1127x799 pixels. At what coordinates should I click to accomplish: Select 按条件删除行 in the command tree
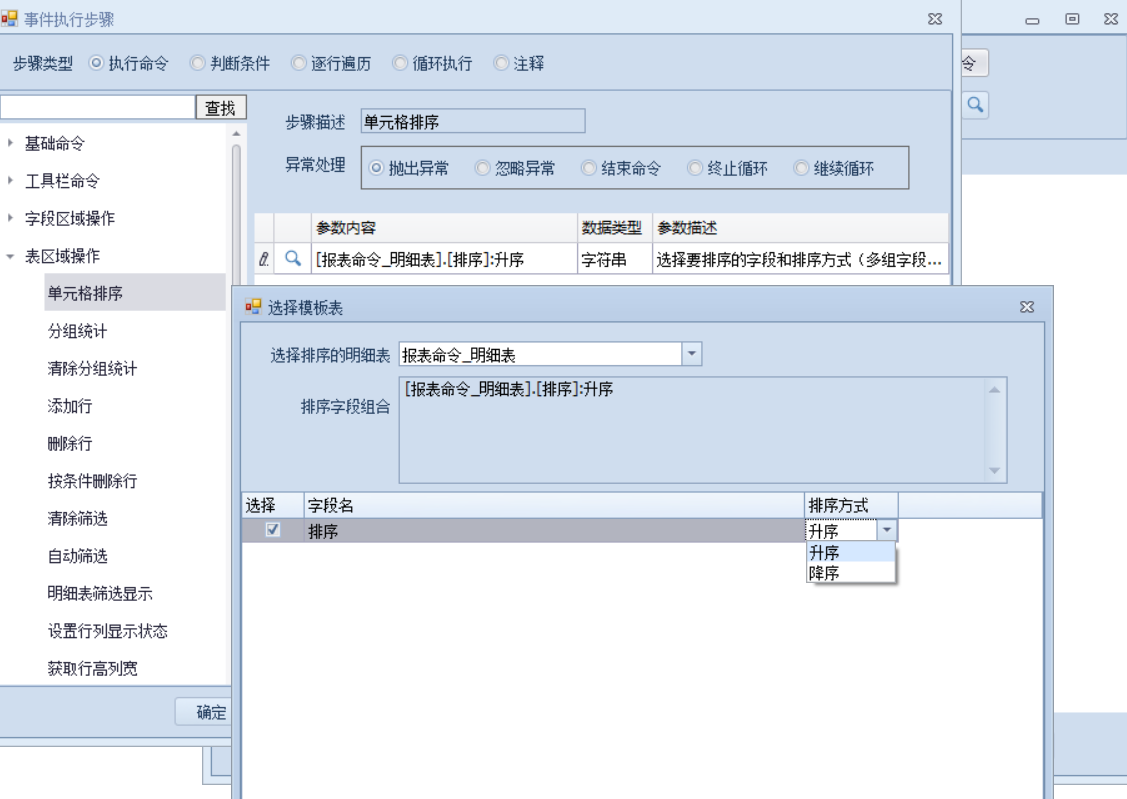(92, 481)
